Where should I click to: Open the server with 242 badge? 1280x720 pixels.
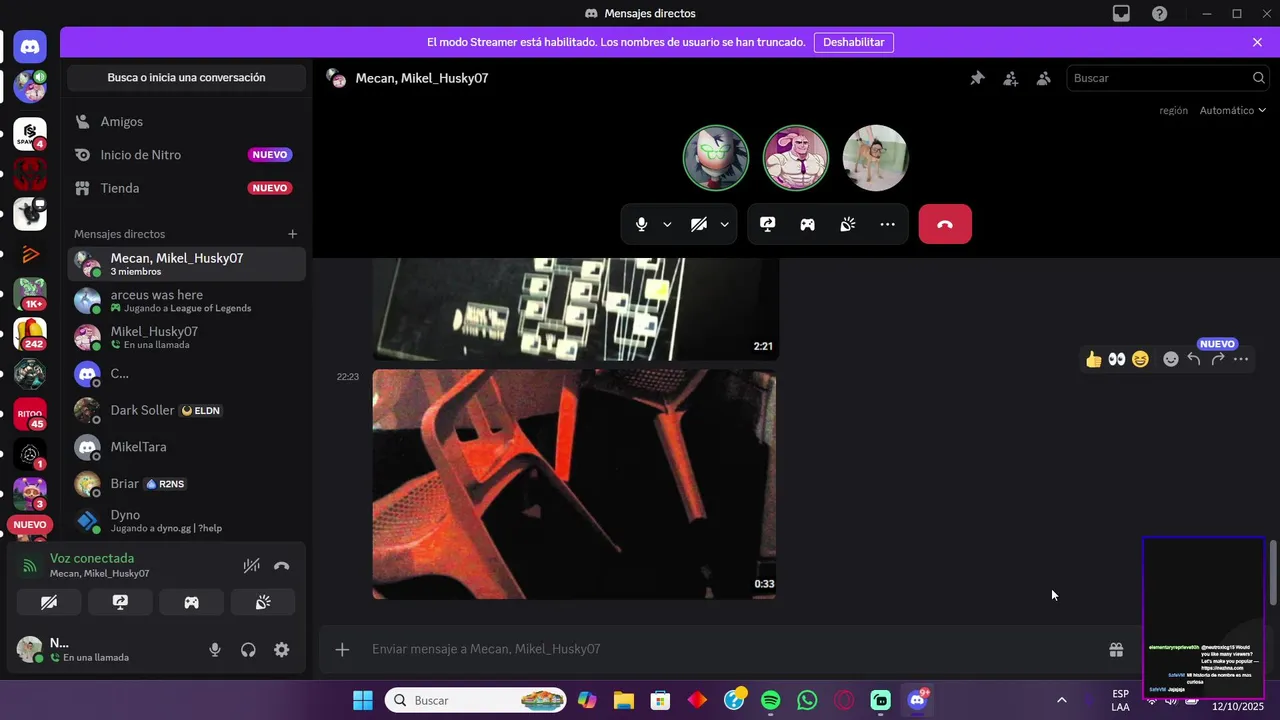(30, 333)
